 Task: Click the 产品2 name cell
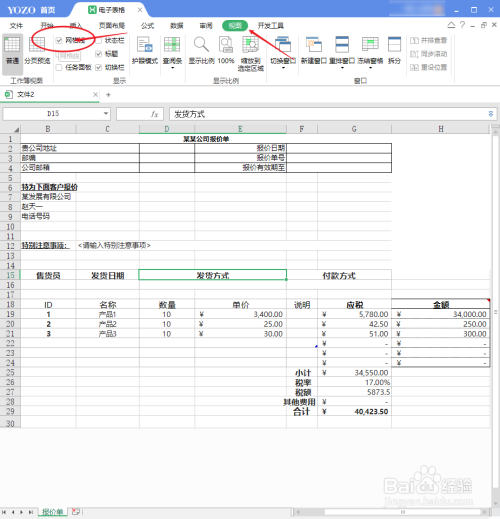pos(107,324)
